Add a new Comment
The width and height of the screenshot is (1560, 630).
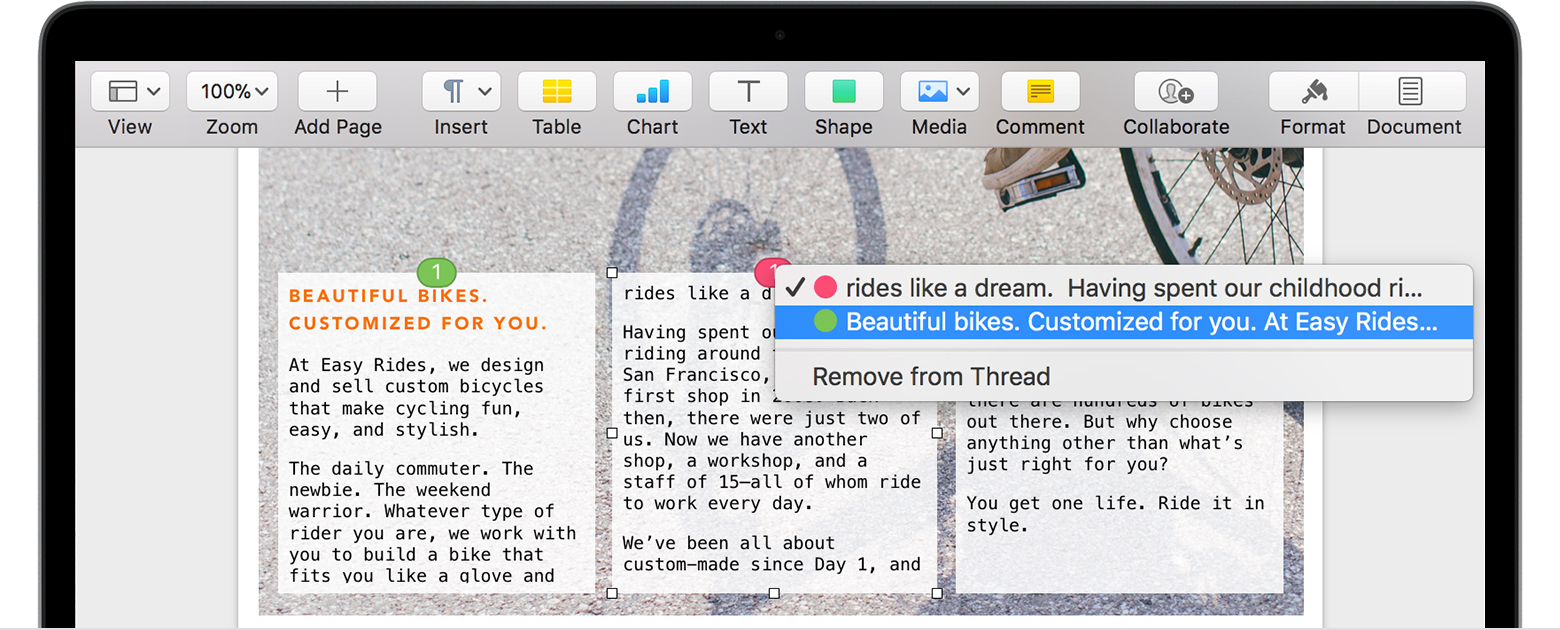1040,91
